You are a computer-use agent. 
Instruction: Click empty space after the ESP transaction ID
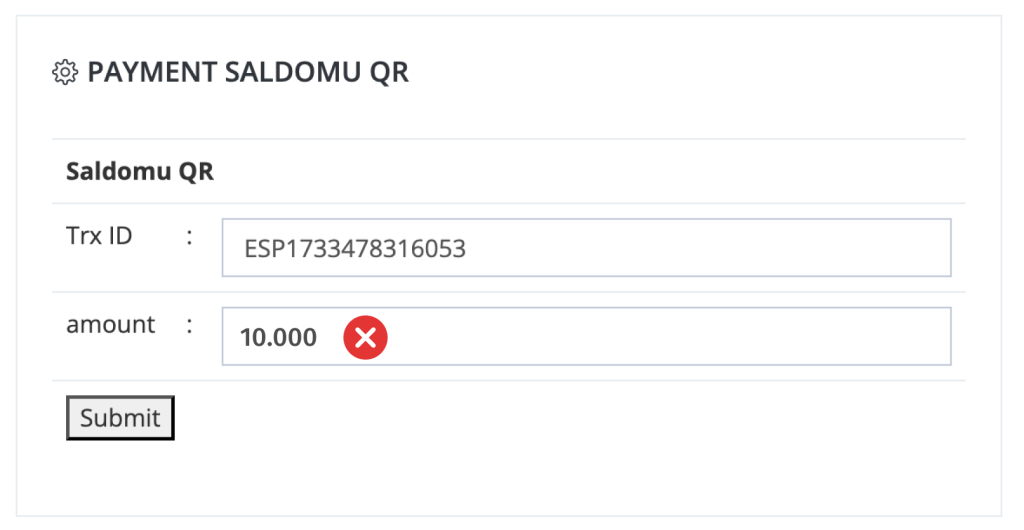(x=705, y=249)
